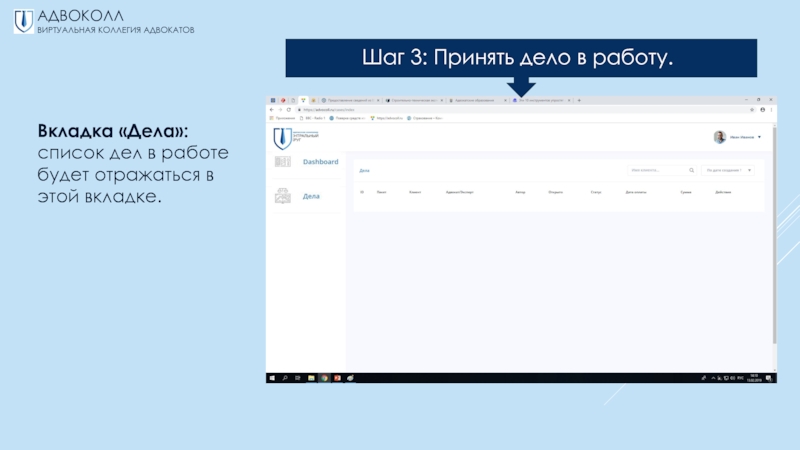Click the Статус column header

[595, 191]
